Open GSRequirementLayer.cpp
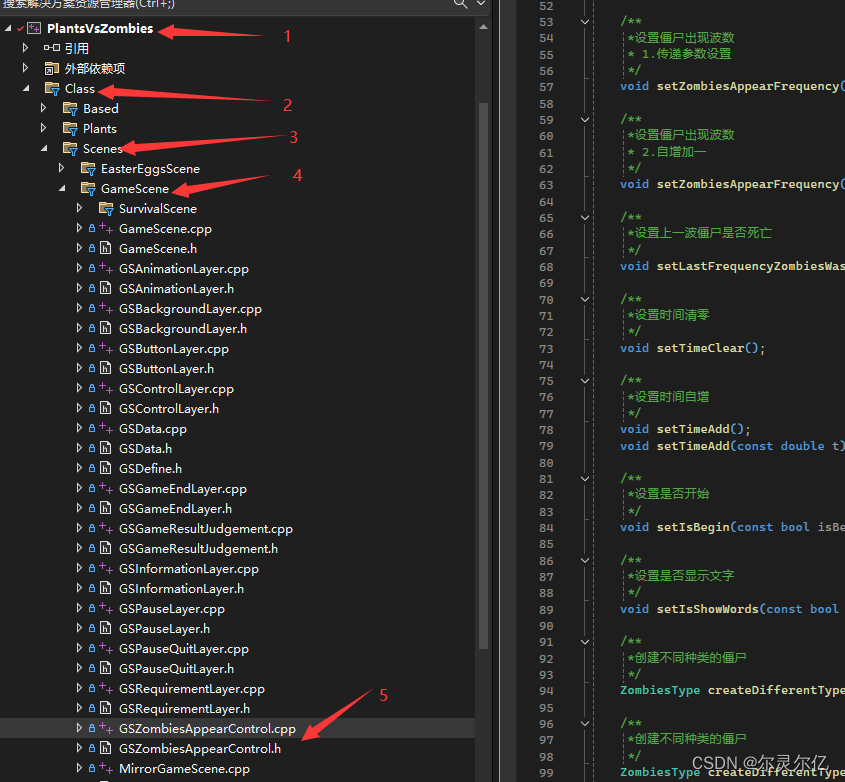The height and width of the screenshot is (782, 845). click(x=192, y=689)
